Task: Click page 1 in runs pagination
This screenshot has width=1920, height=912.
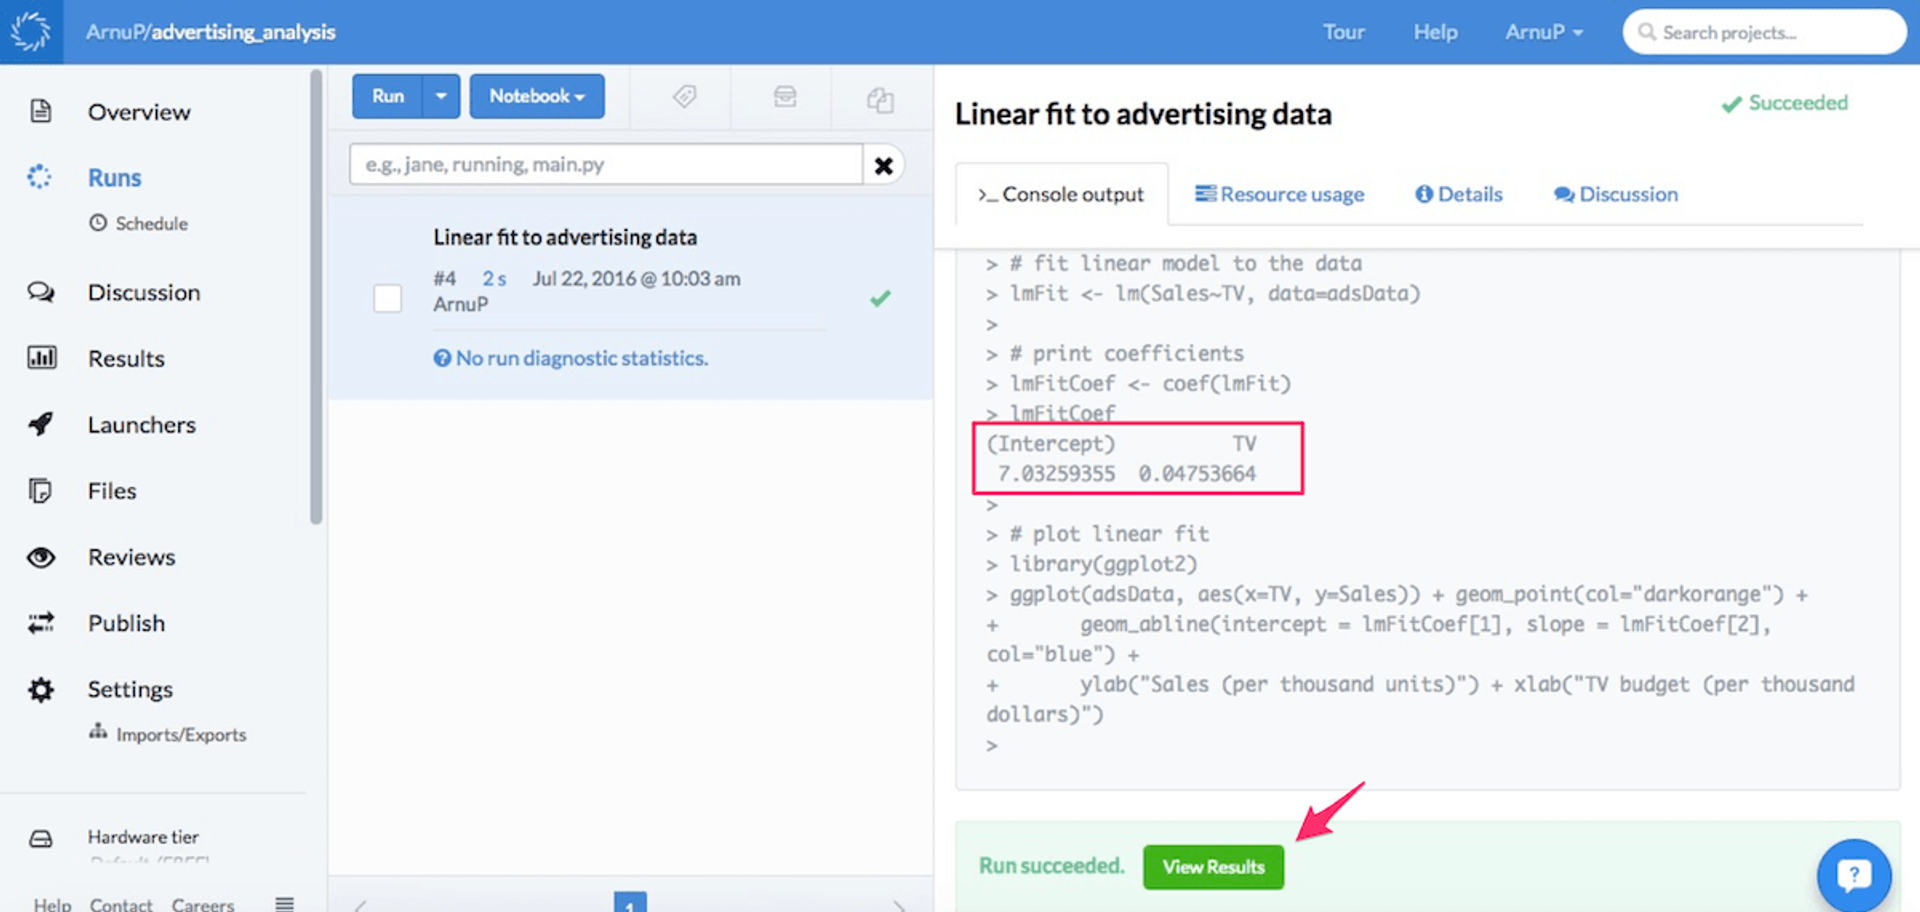Action: [x=630, y=903]
